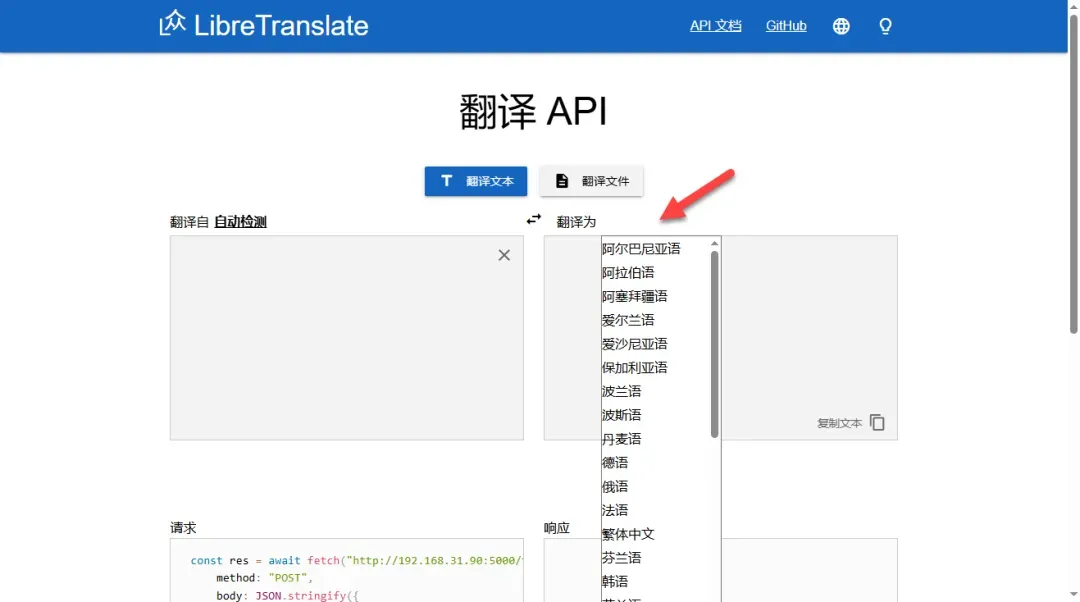Open the API 文档 link
Viewport: 1080px width, 602px height.
coord(715,26)
